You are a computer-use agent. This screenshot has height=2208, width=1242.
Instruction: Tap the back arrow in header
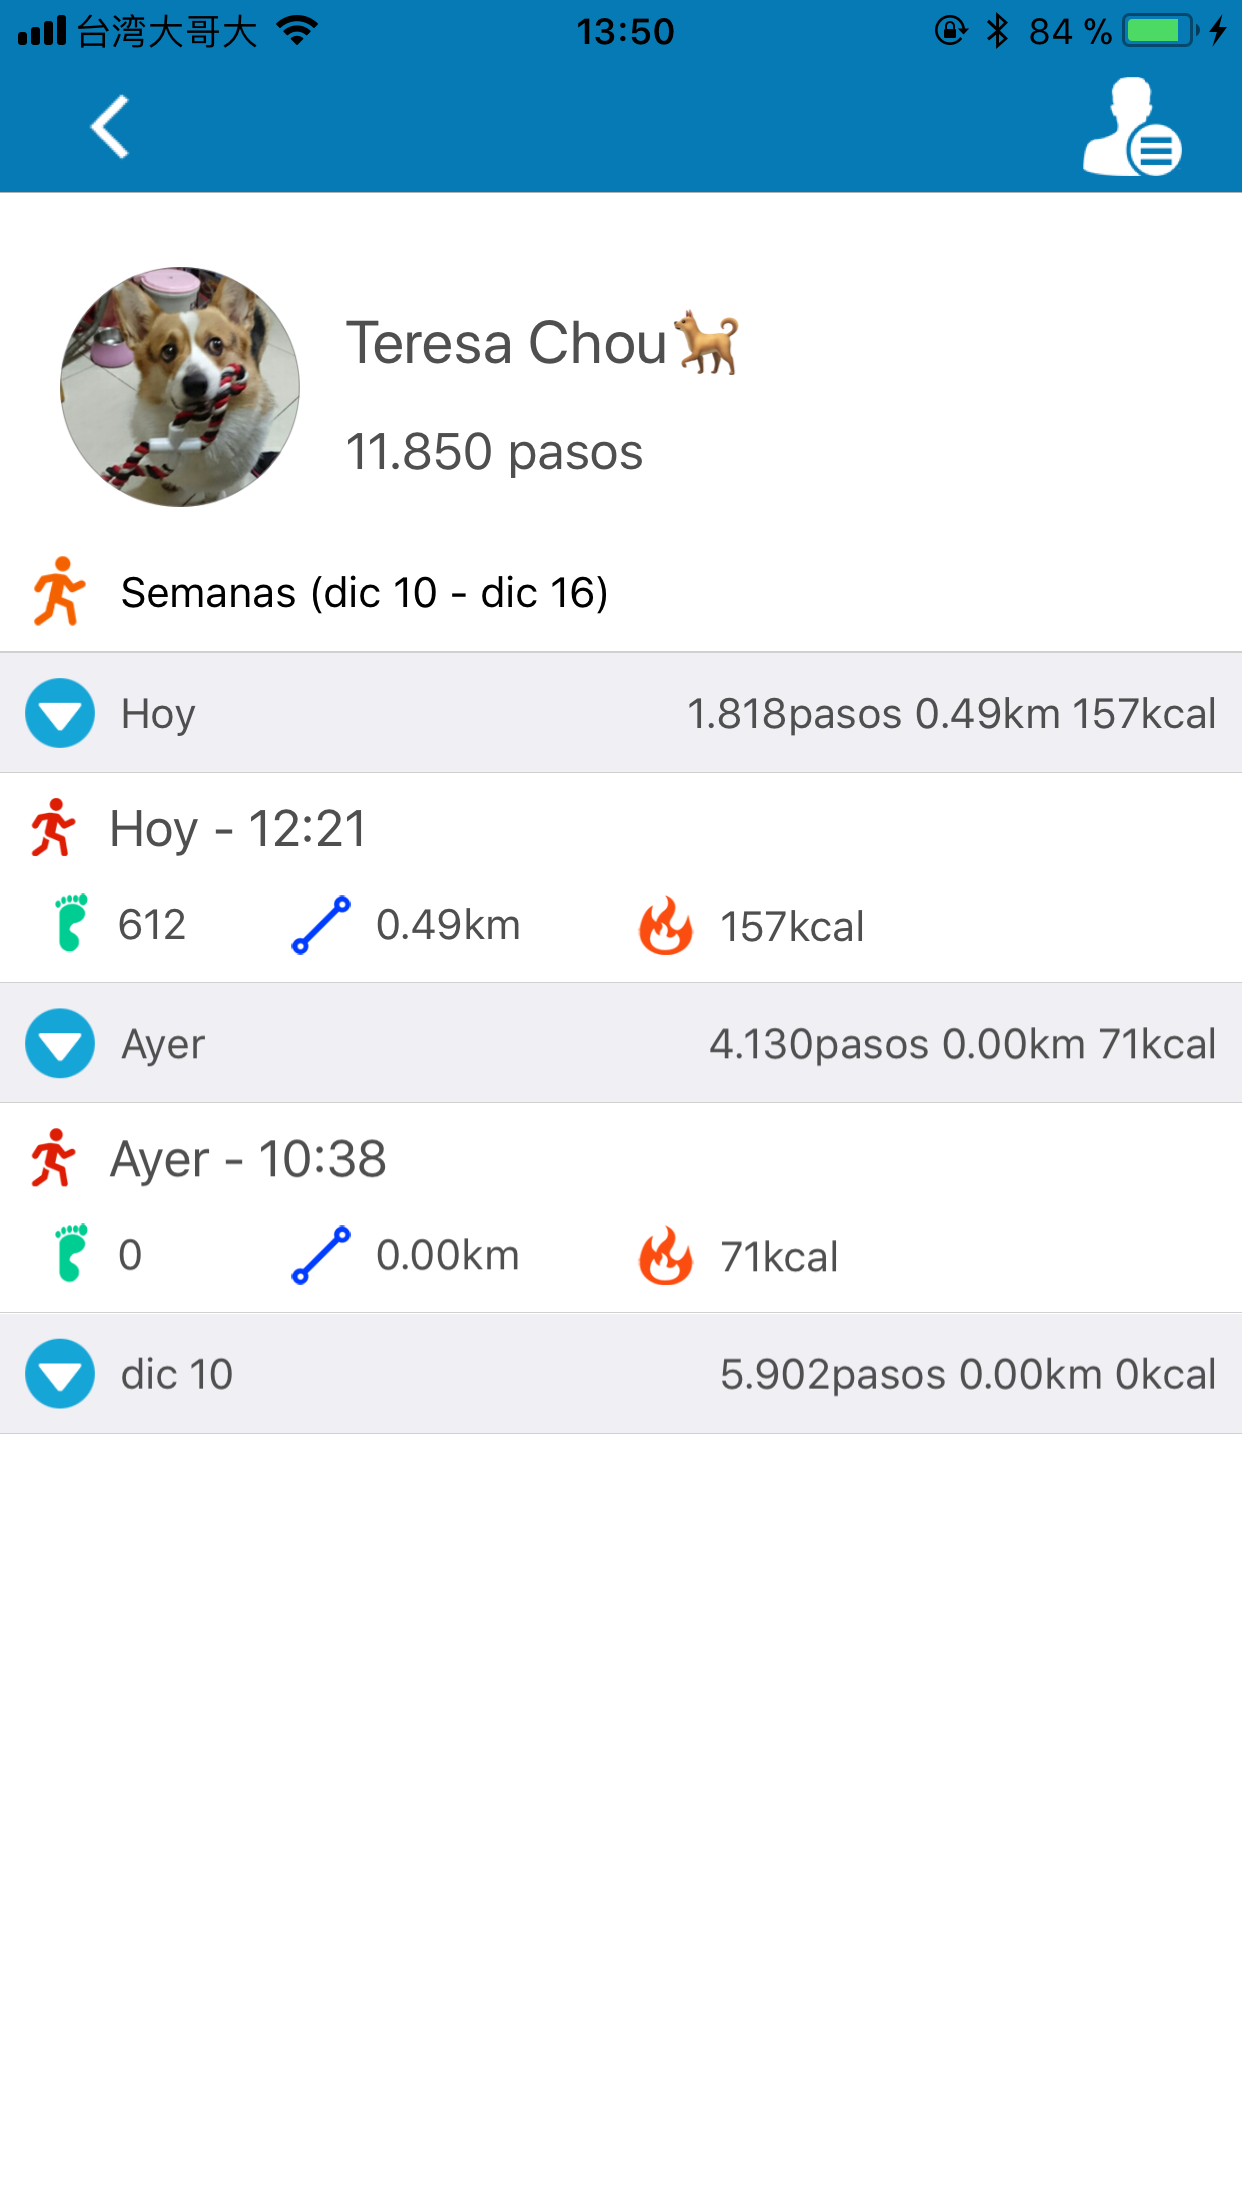tap(110, 127)
